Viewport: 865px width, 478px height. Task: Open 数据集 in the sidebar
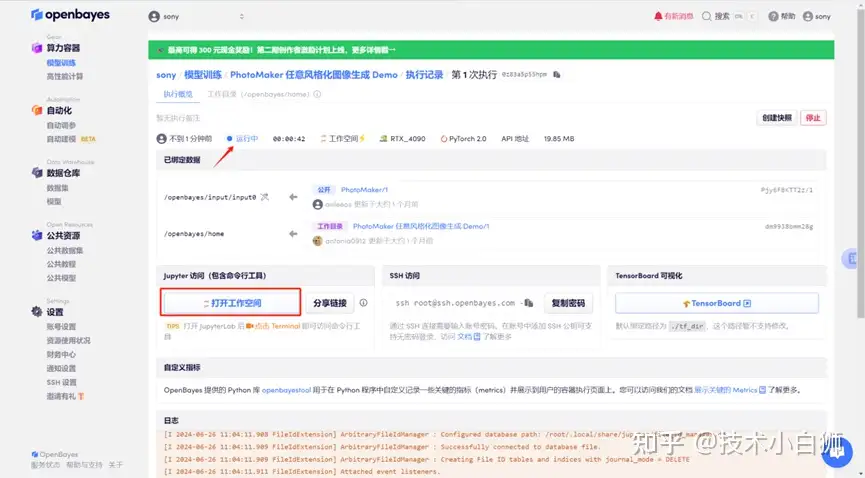click(x=57, y=188)
